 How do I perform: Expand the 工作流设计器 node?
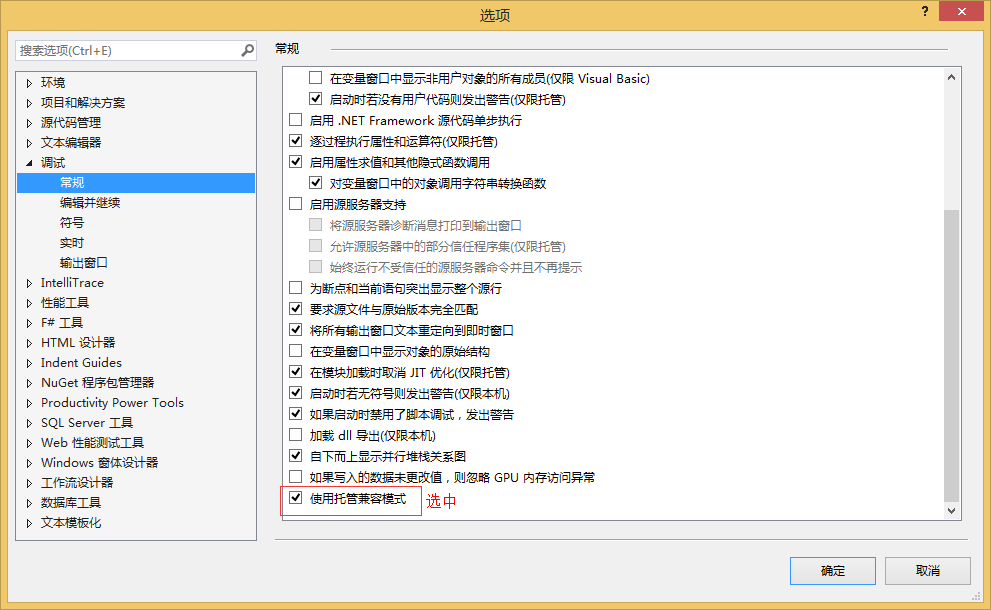[29, 484]
